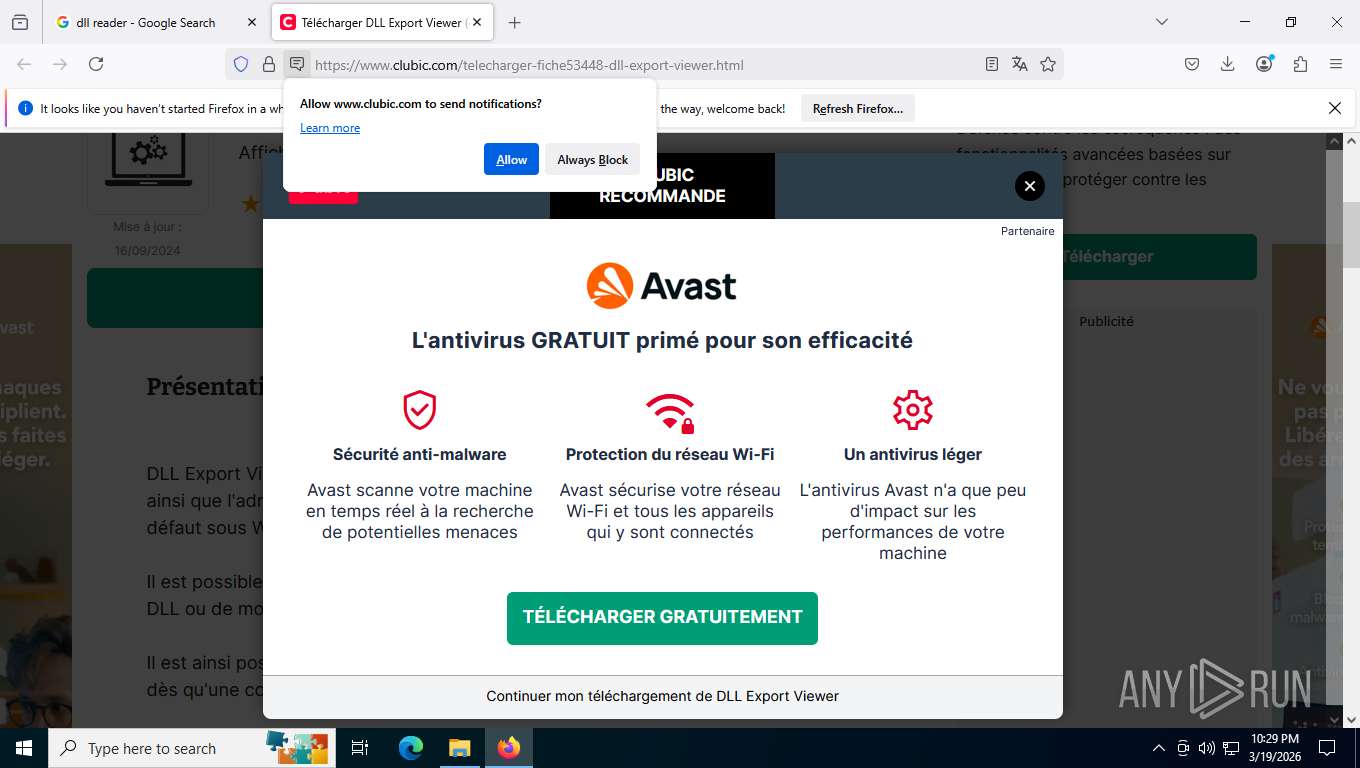This screenshot has height=768, width=1360.
Task: Reload the page with the Firefox refresh icon
Action: tap(96, 64)
